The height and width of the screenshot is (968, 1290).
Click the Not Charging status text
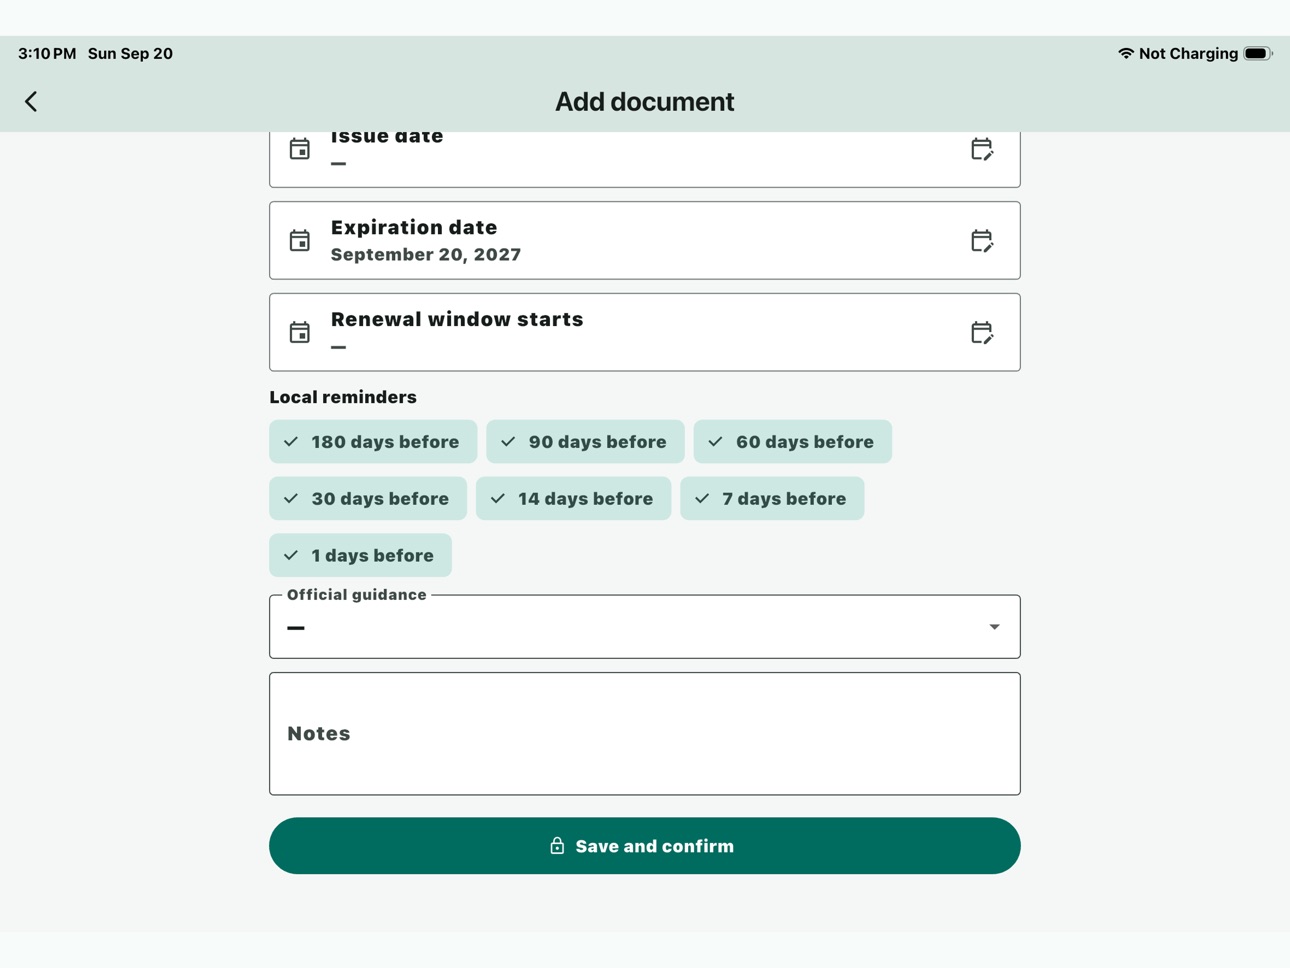(1188, 53)
